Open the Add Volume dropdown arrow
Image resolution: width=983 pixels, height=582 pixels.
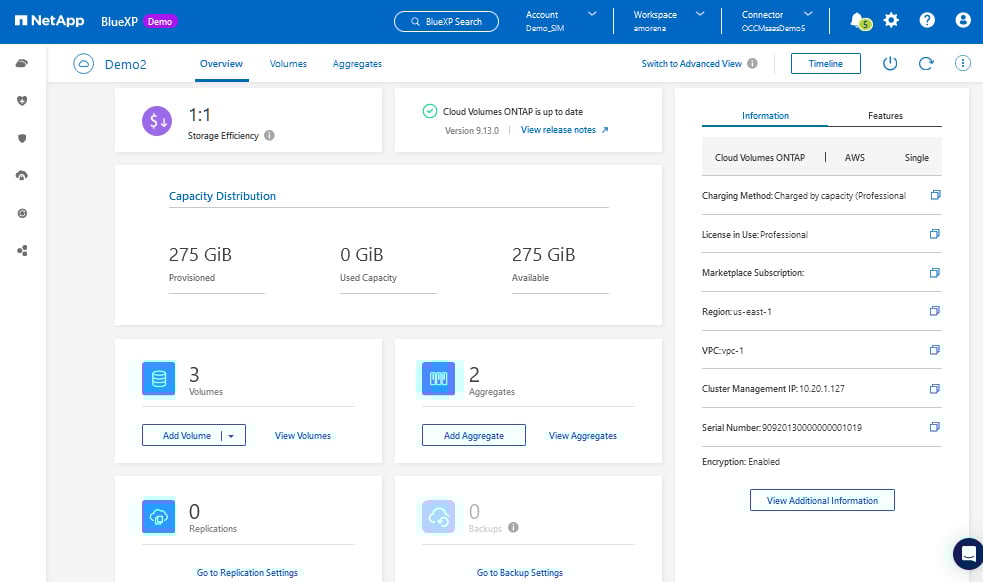point(232,436)
